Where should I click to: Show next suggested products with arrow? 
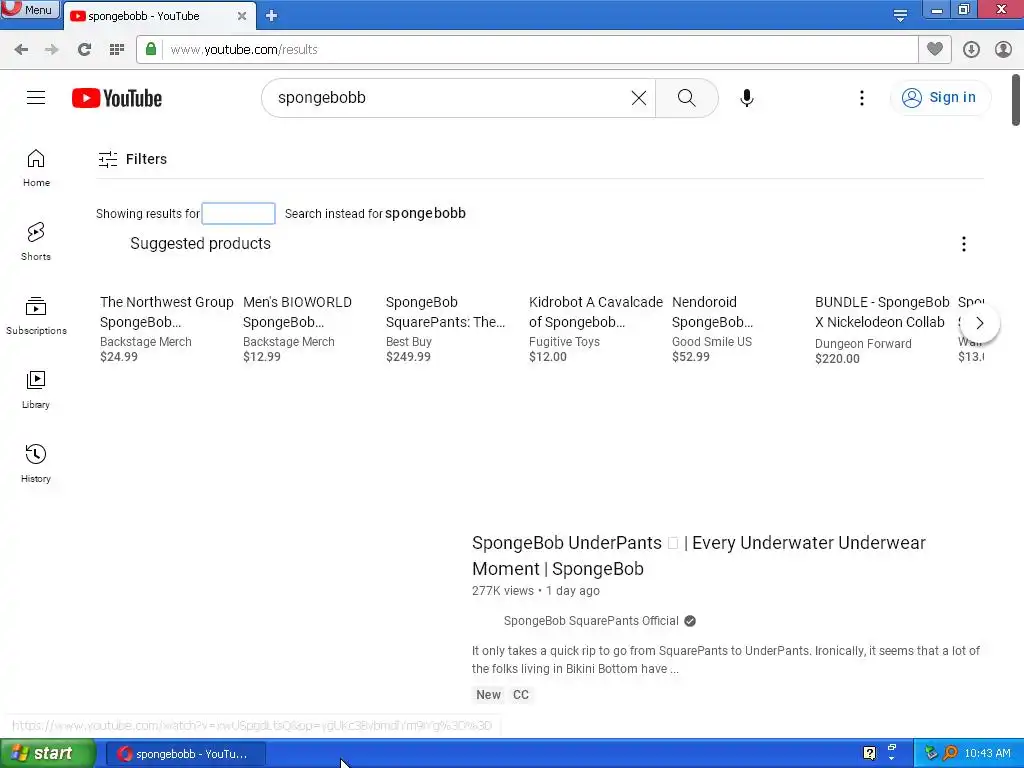click(980, 323)
